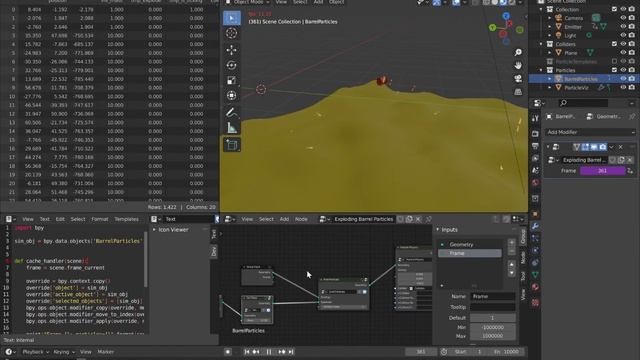Toggle camera view in the viewport
Image resolution: width=640 pixels, height=360 pixels.
(x=518, y=78)
